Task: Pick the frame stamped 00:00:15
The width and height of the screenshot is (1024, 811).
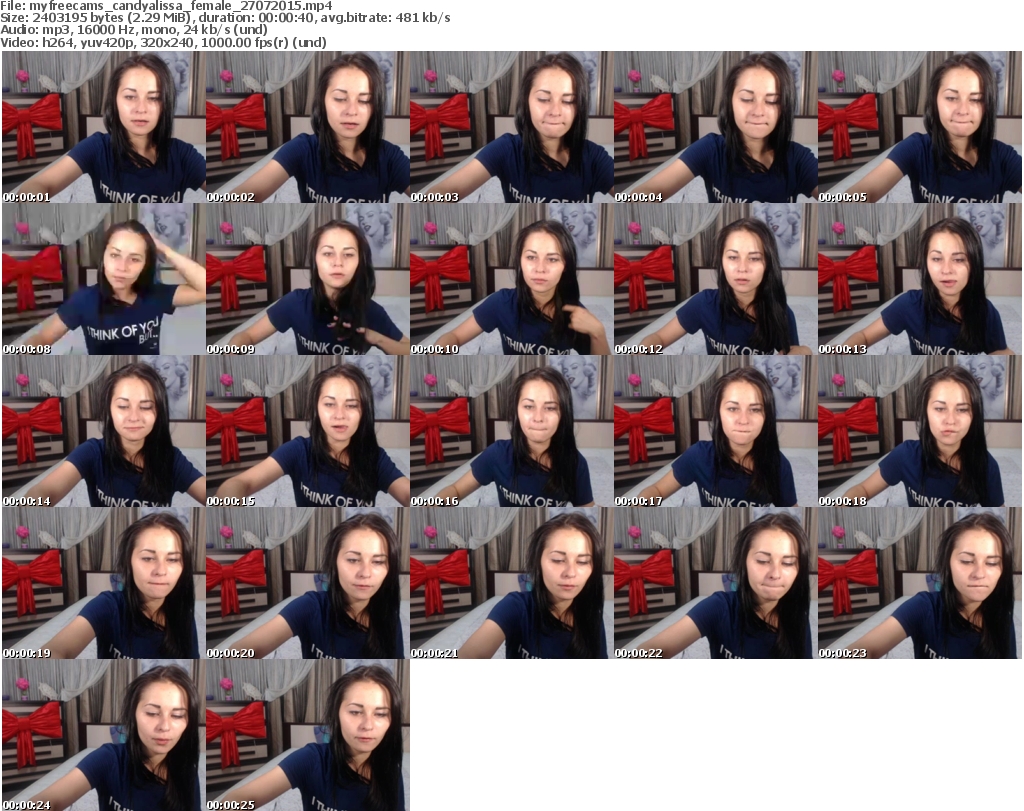Action: point(308,431)
